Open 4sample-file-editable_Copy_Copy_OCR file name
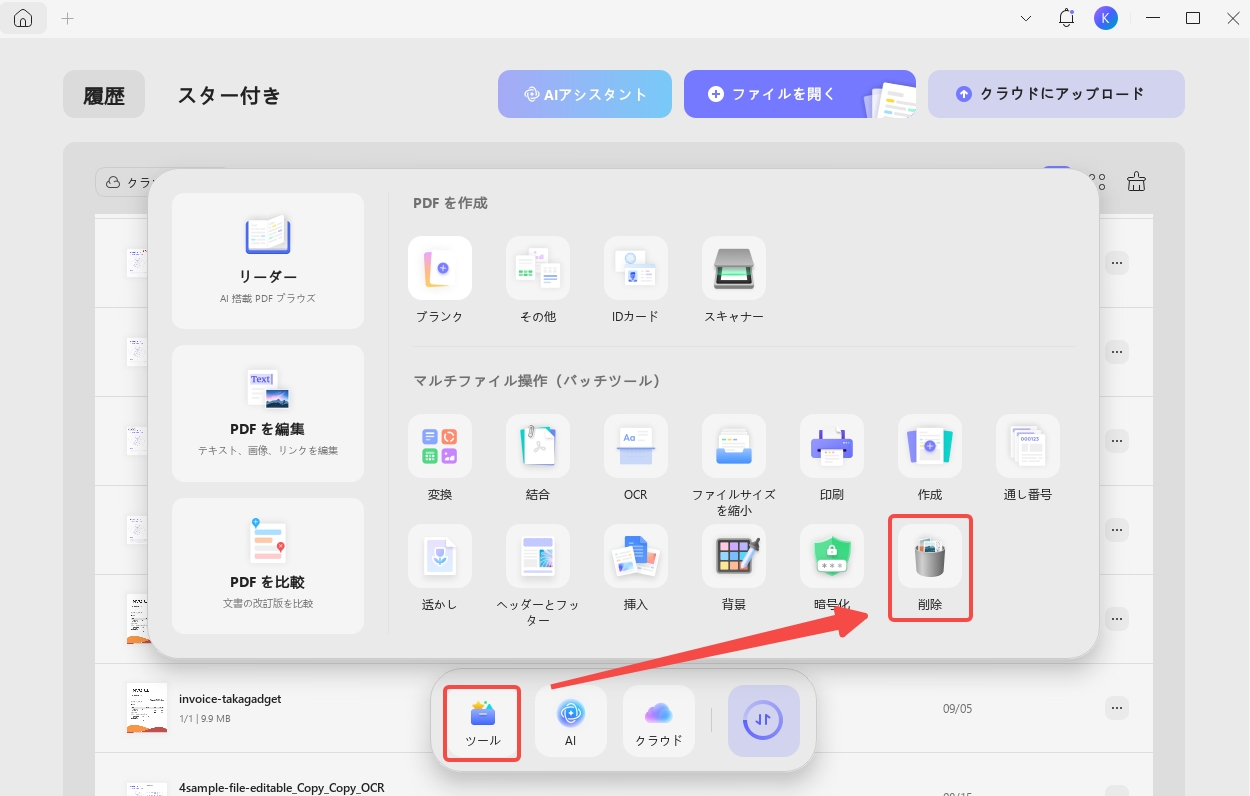The width and height of the screenshot is (1250, 796). (282, 788)
